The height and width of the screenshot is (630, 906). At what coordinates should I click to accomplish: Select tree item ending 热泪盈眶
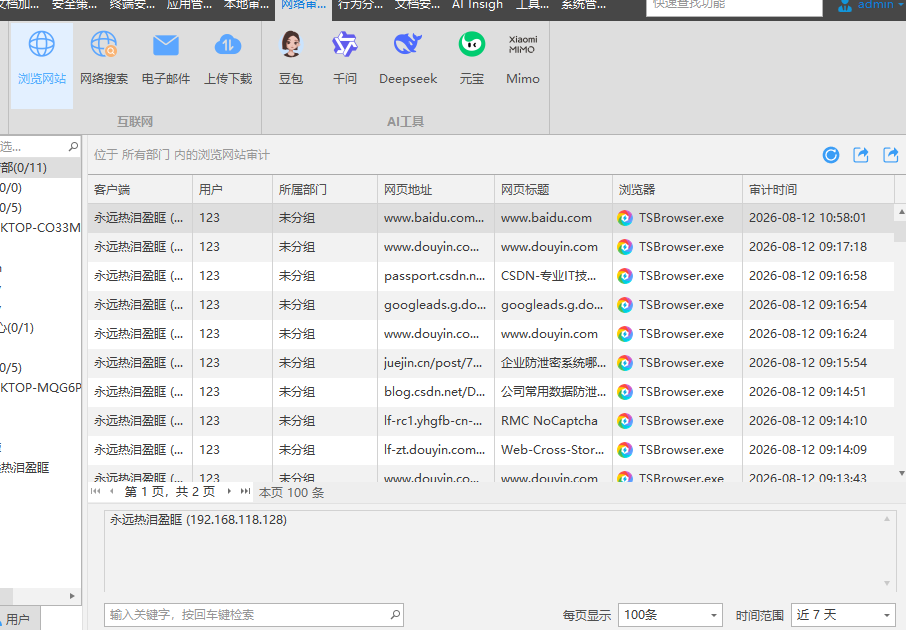pyautogui.click(x=25, y=468)
